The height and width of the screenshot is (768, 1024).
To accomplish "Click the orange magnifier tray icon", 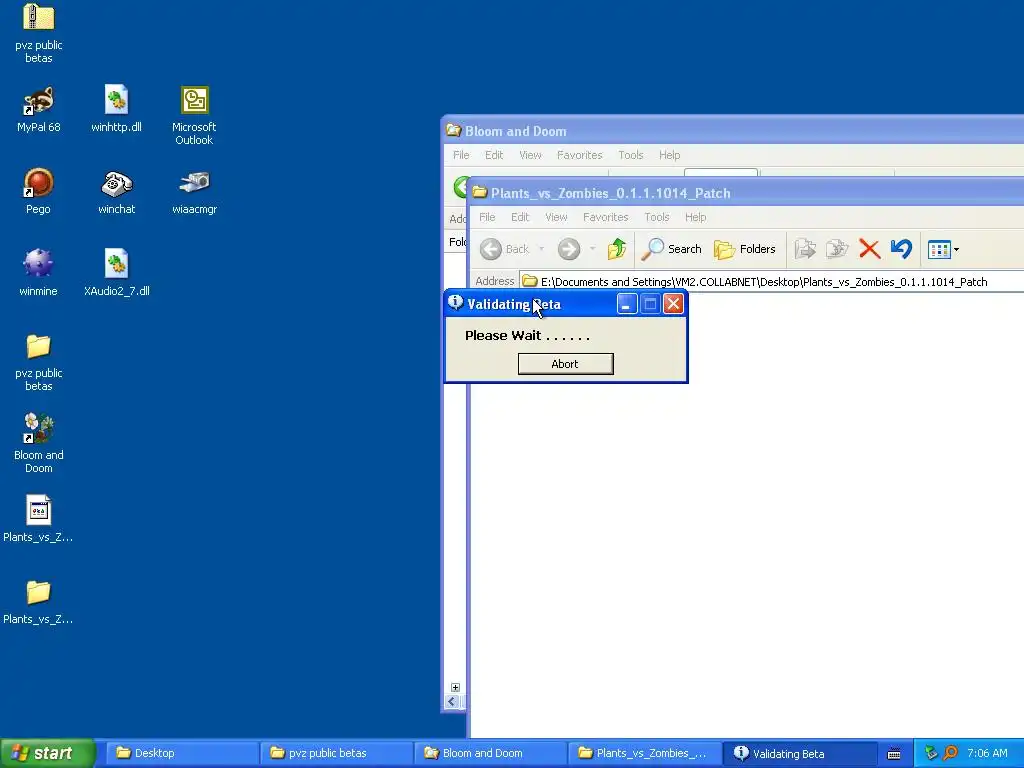I will (x=950, y=753).
